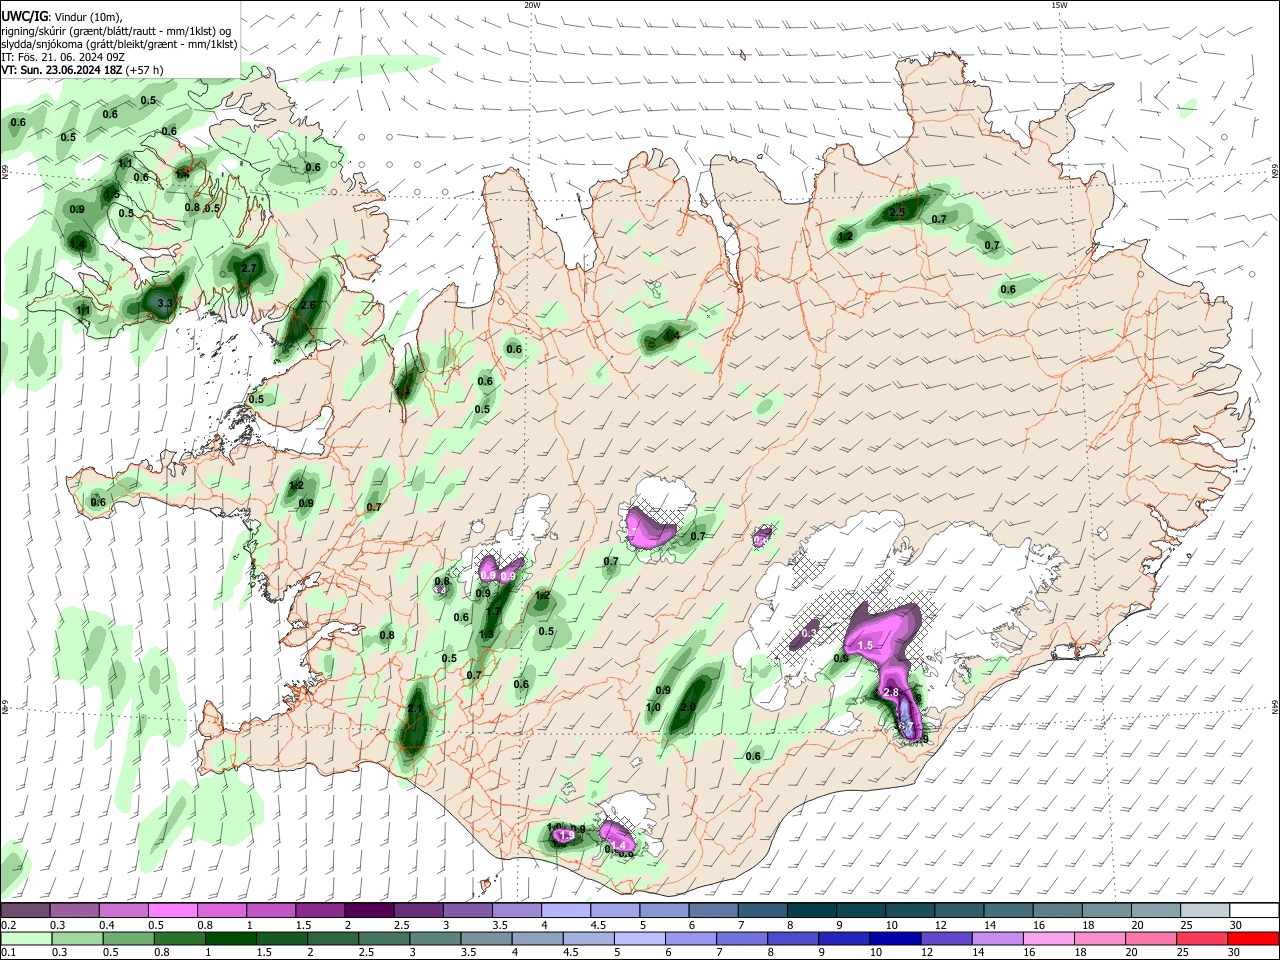This screenshot has width=1280, height=960.
Task: Click the 2.1 rainfall value on the map
Action: pyautogui.click(x=416, y=708)
